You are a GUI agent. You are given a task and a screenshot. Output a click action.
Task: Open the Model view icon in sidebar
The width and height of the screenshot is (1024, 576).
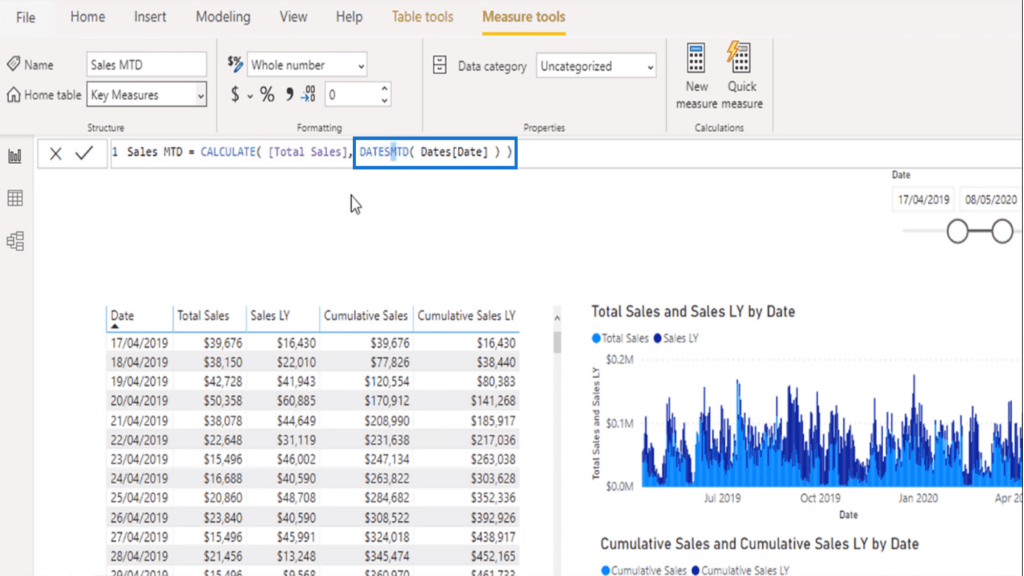(15, 241)
